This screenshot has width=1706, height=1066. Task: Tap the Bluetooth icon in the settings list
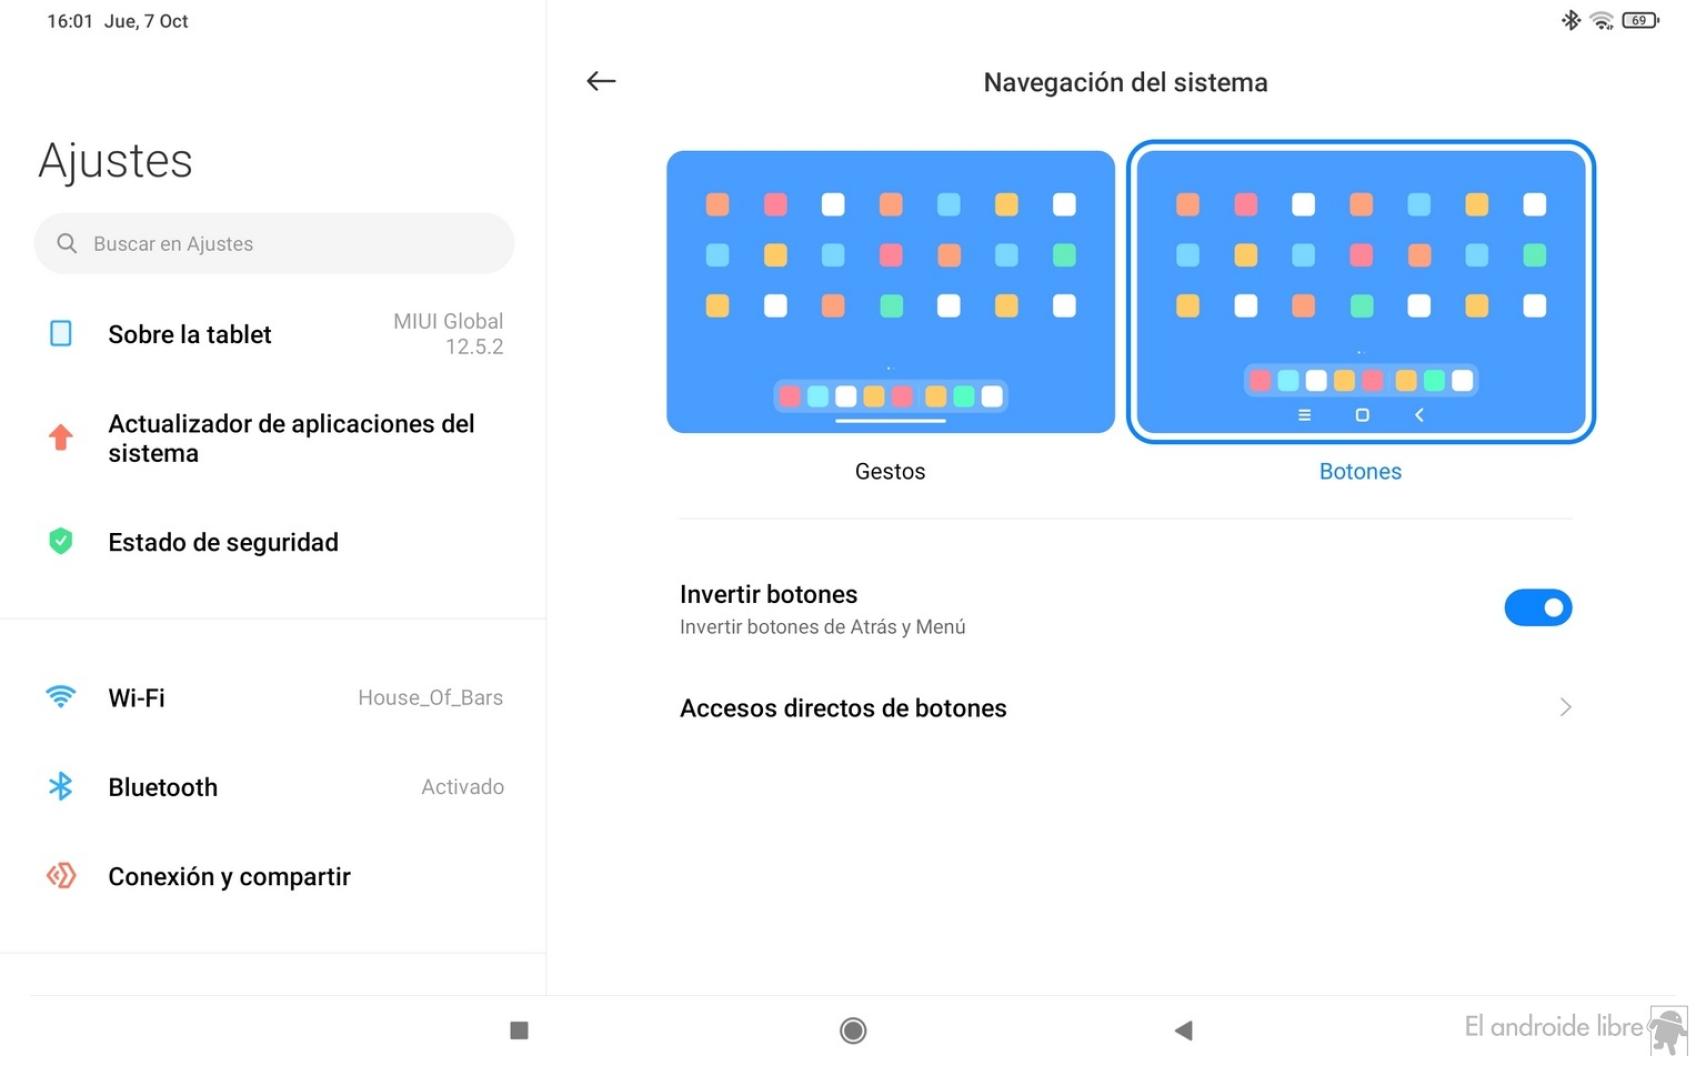pos(61,786)
